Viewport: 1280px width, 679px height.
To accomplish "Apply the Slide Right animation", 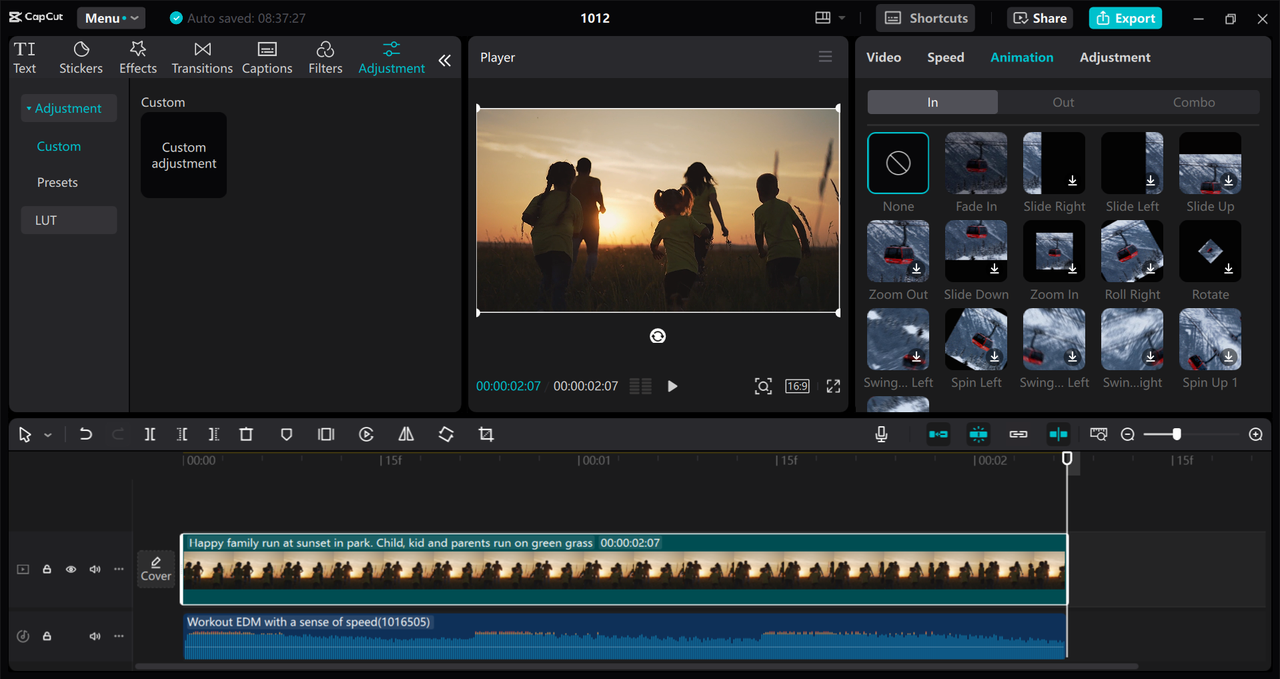I will pyautogui.click(x=1054, y=163).
